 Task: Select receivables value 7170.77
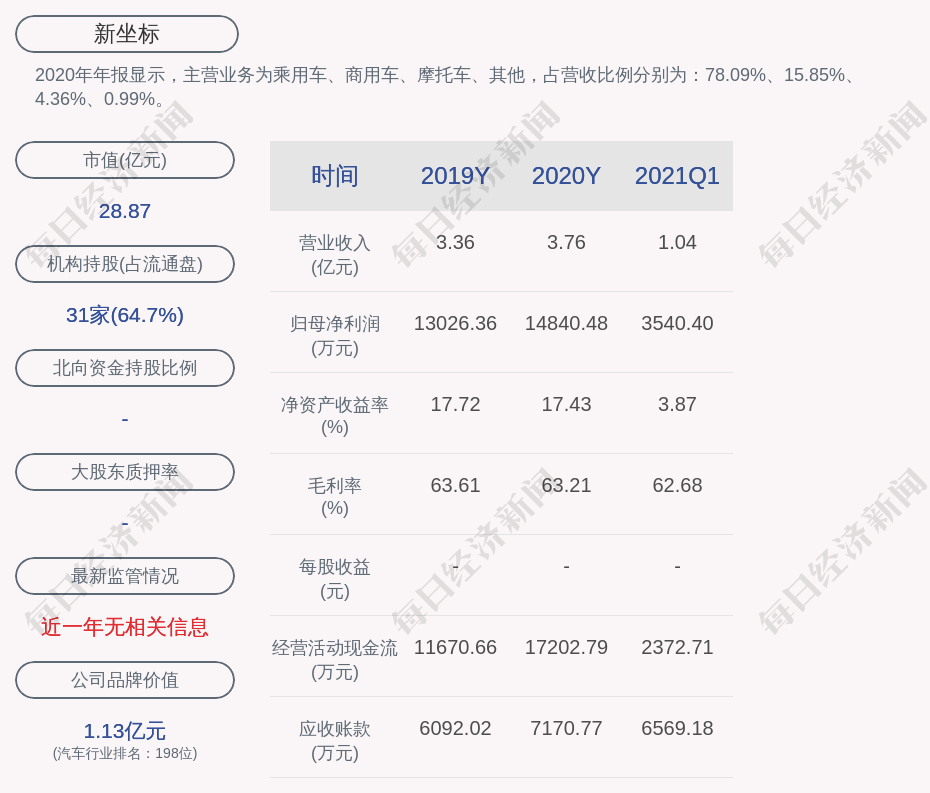pyautogui.click(x=566, y=728)
